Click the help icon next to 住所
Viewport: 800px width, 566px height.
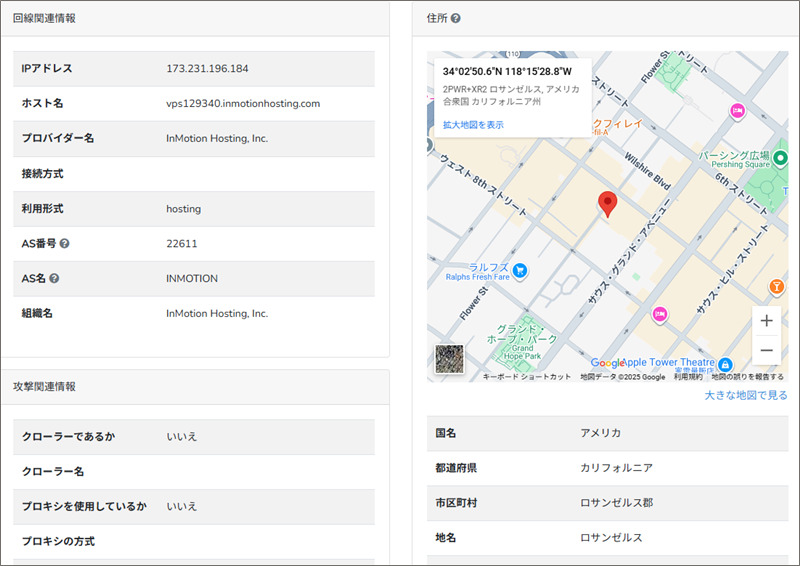(x=455, y=18)
